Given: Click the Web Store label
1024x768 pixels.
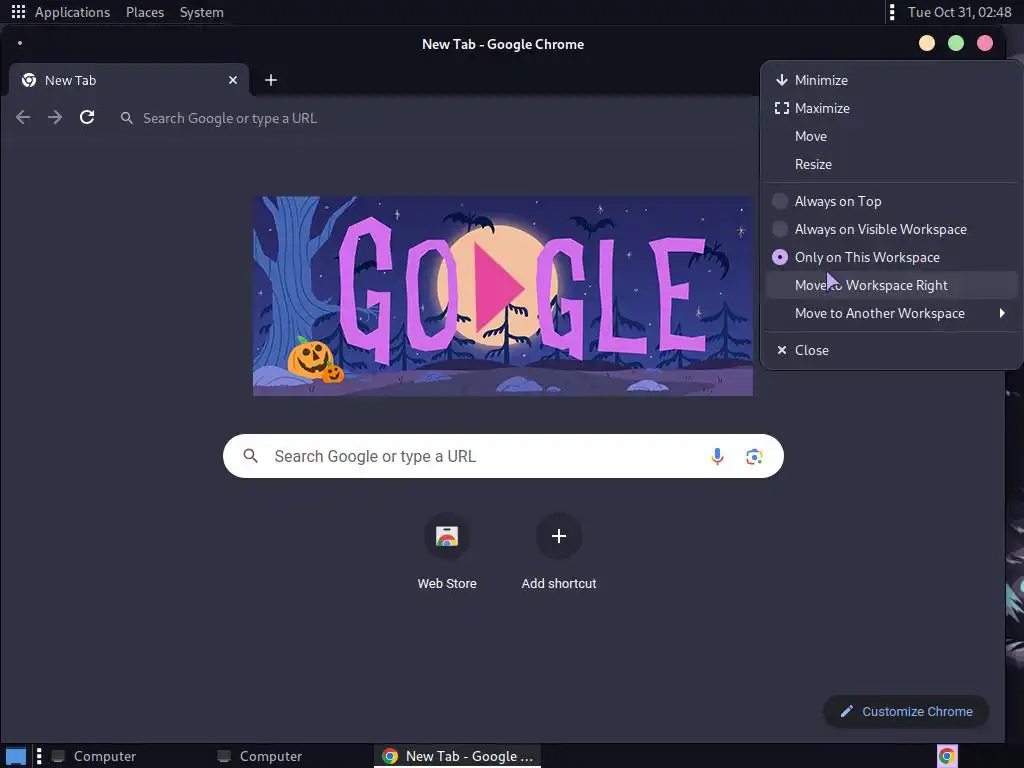Looking at the screenshot, I should [x=447, y=583].
